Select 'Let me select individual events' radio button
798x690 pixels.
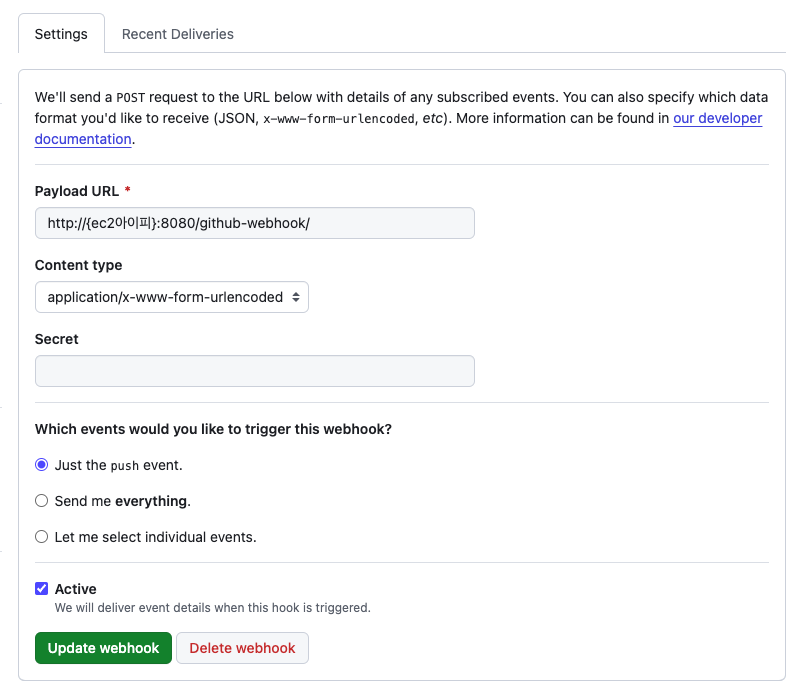coord(42,537)
